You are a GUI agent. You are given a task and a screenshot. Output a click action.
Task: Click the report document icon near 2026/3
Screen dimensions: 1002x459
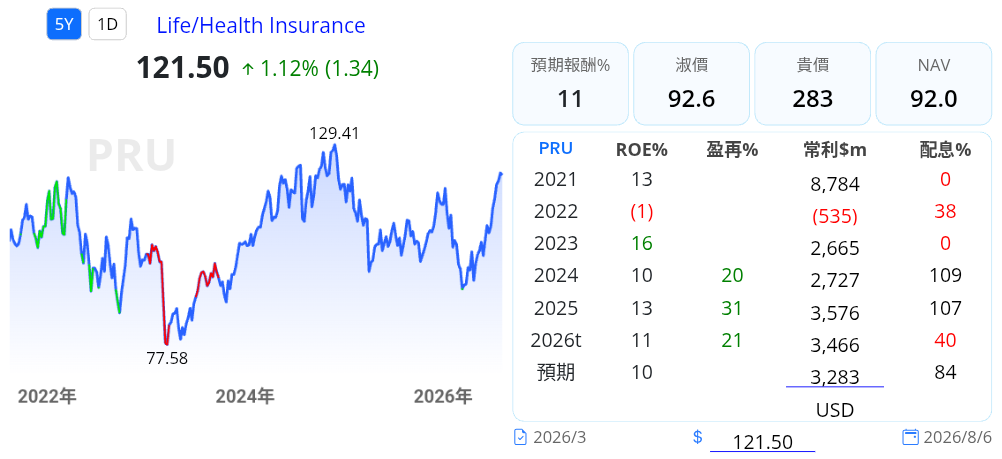(521, 437)
